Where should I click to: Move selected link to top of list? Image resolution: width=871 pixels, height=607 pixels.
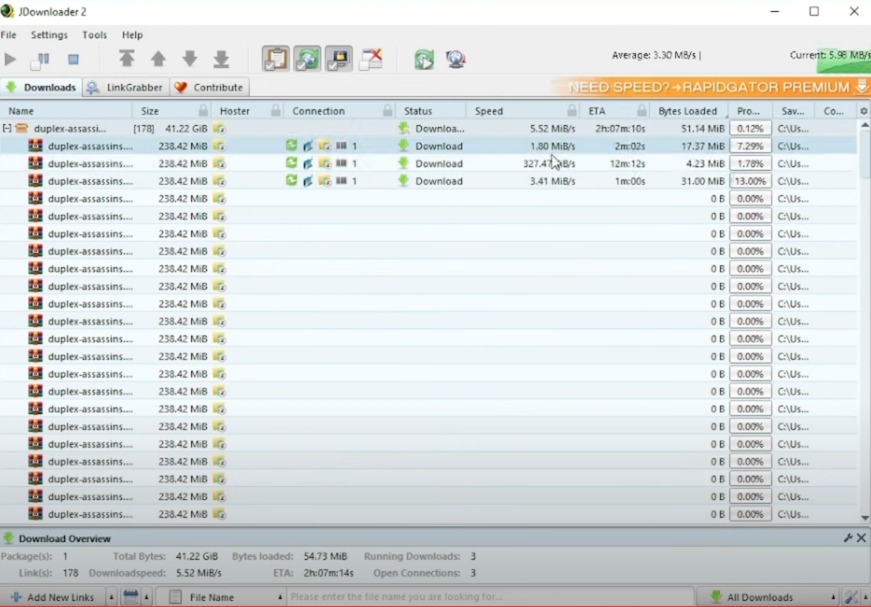pos(127,59)
